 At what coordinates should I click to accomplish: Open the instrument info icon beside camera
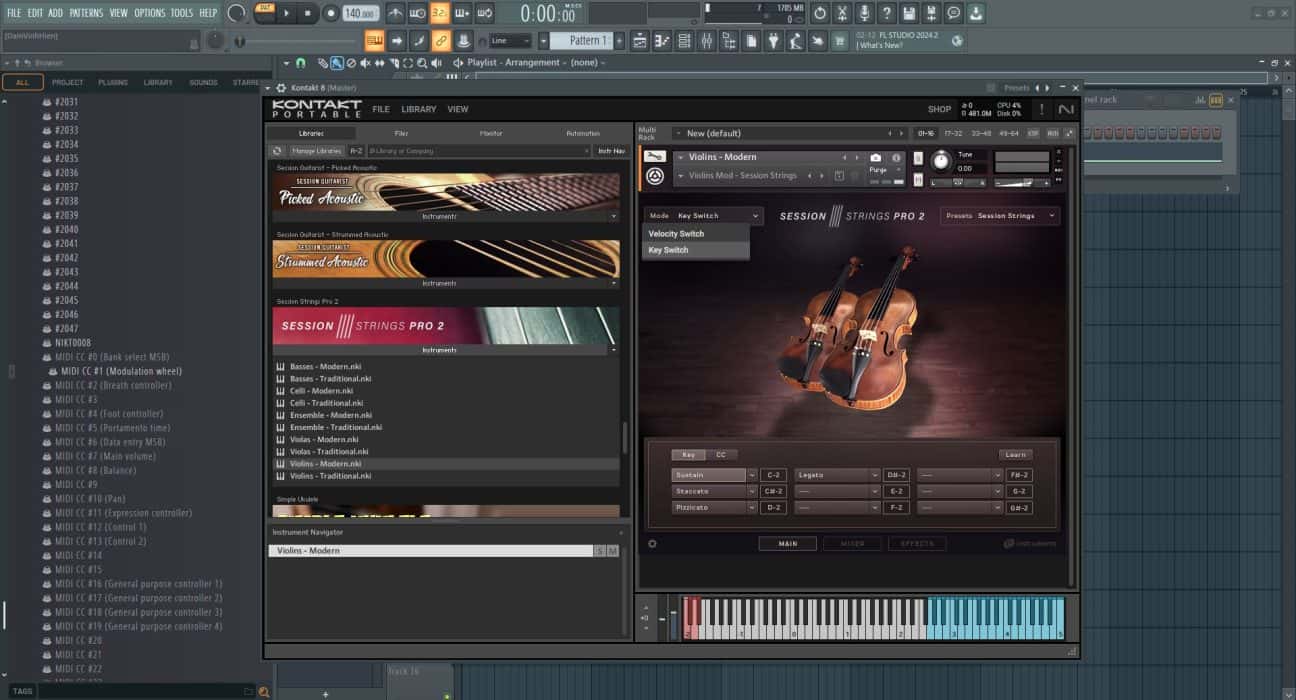point(896,158)
